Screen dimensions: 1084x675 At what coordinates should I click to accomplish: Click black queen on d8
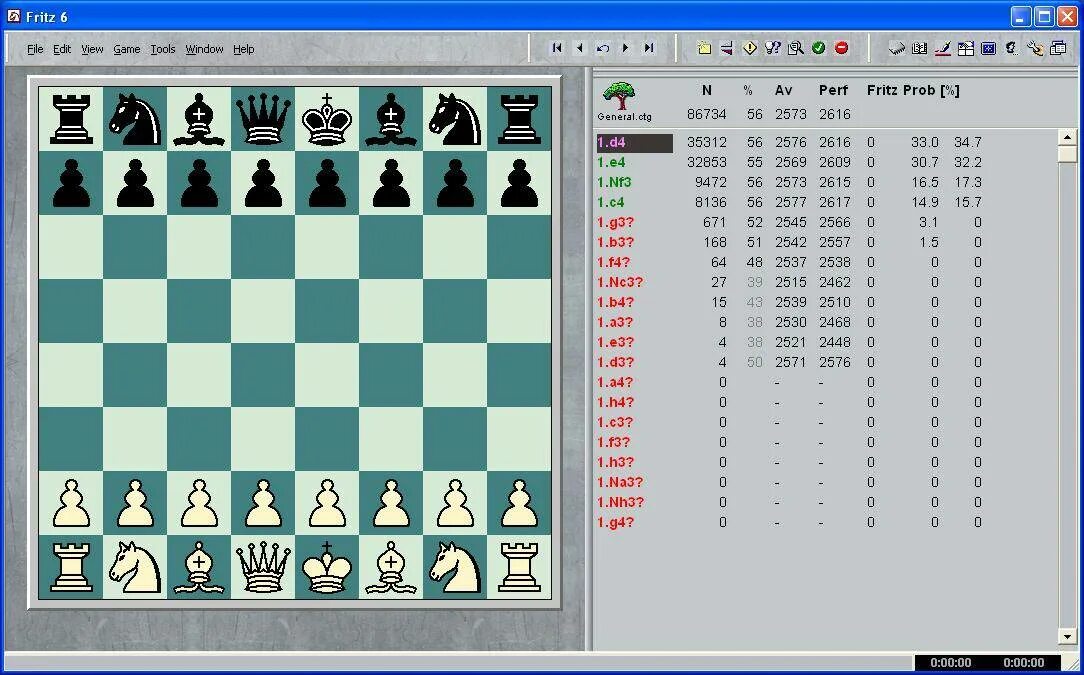(263, 119)
